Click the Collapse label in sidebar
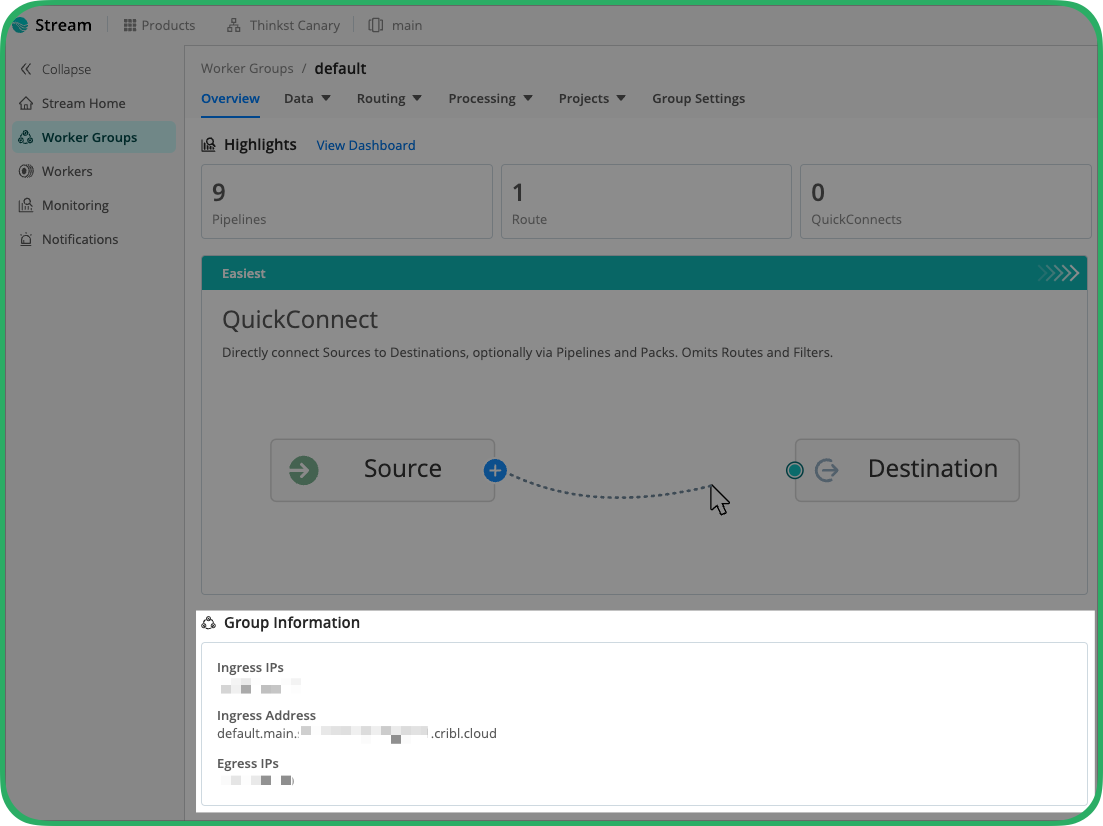Screen dimensions: 1103x826 [x=66, y=69]
